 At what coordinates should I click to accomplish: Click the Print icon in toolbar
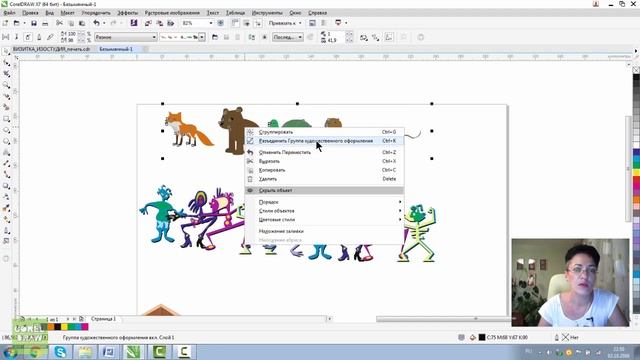pos(45,23)
